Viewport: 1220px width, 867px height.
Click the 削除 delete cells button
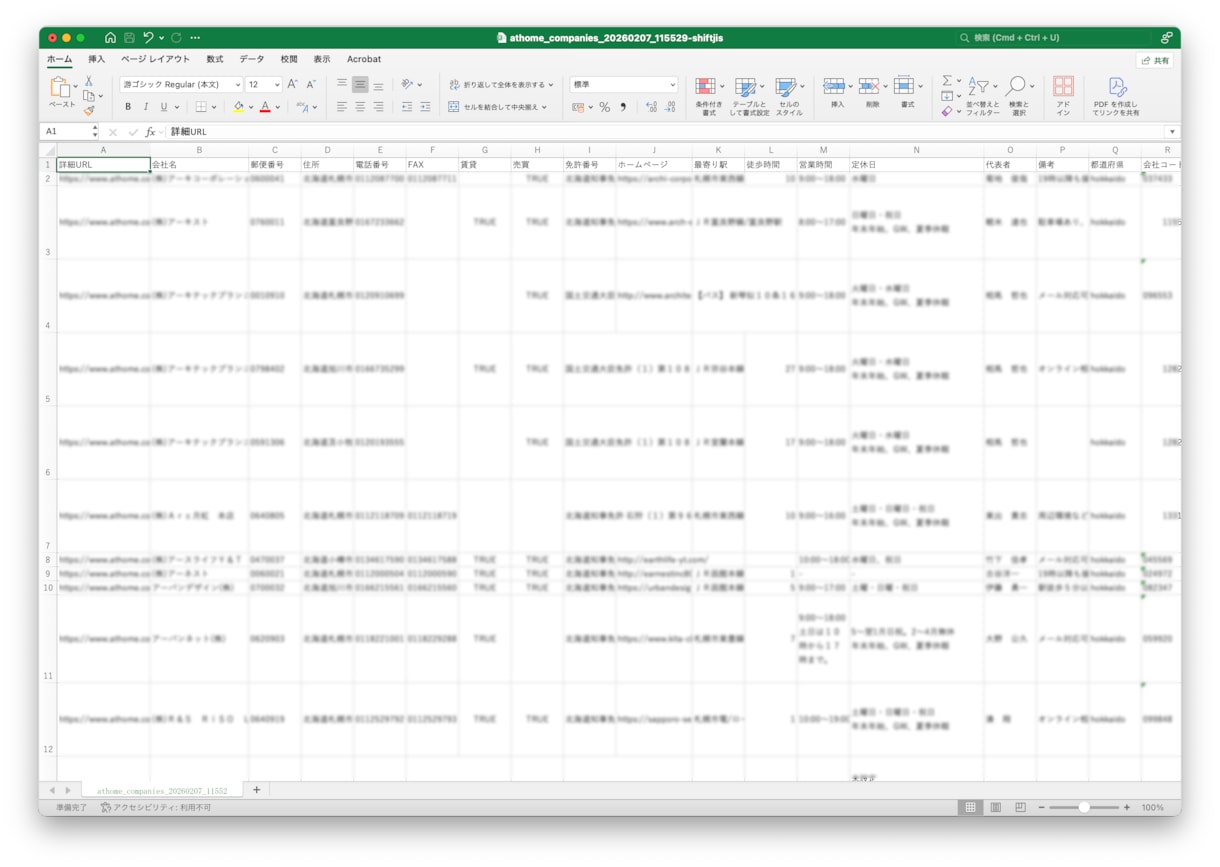coord(872,93)
